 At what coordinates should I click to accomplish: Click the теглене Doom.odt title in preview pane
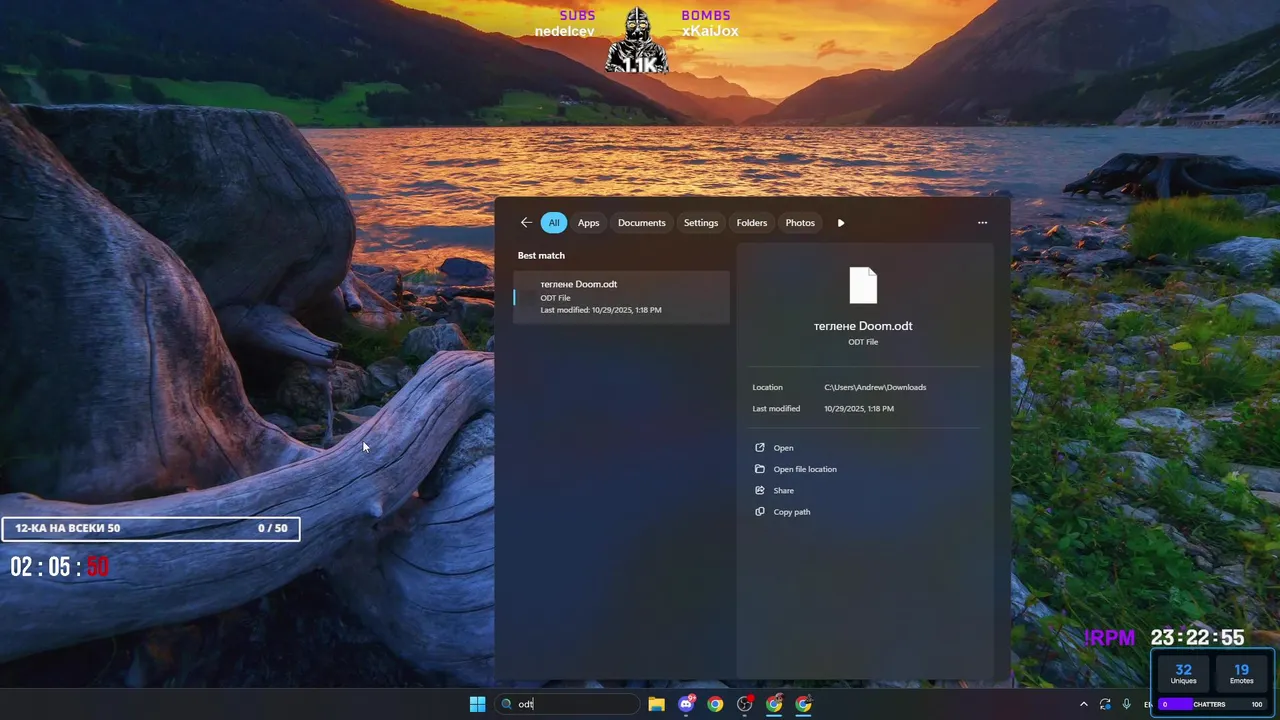coord(863,326)
